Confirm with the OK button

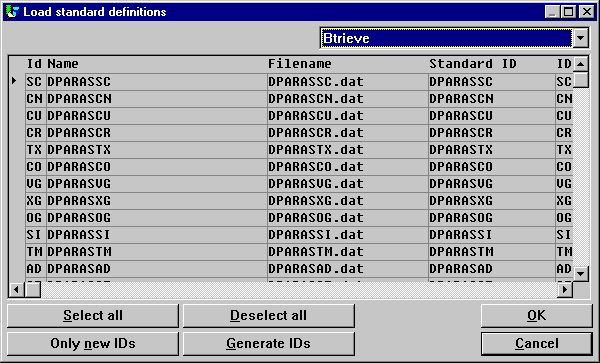[536, 316]
